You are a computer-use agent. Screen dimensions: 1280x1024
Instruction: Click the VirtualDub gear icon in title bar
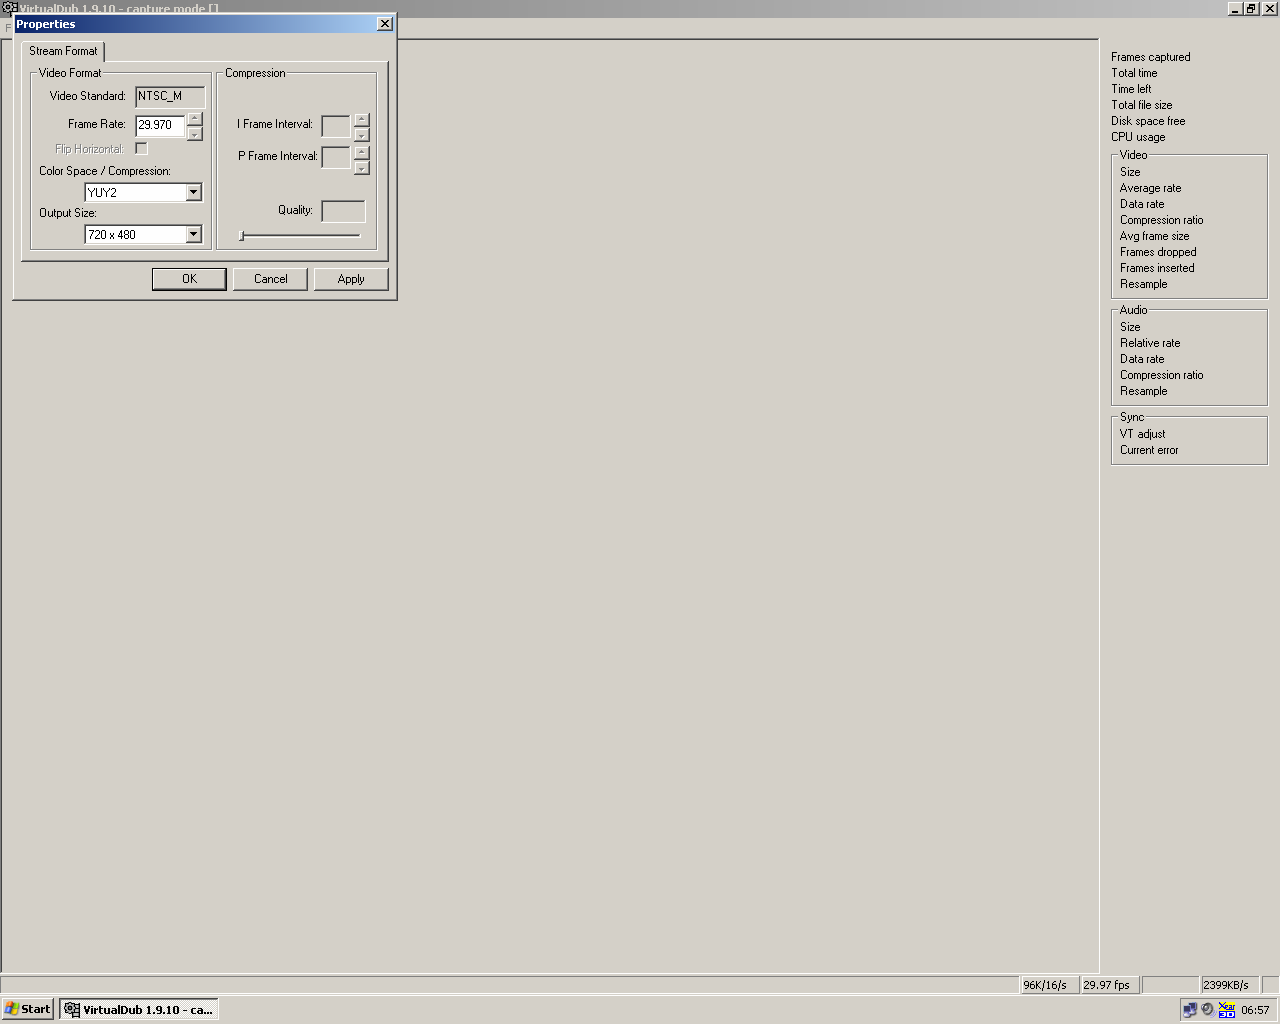pos(10,8)
